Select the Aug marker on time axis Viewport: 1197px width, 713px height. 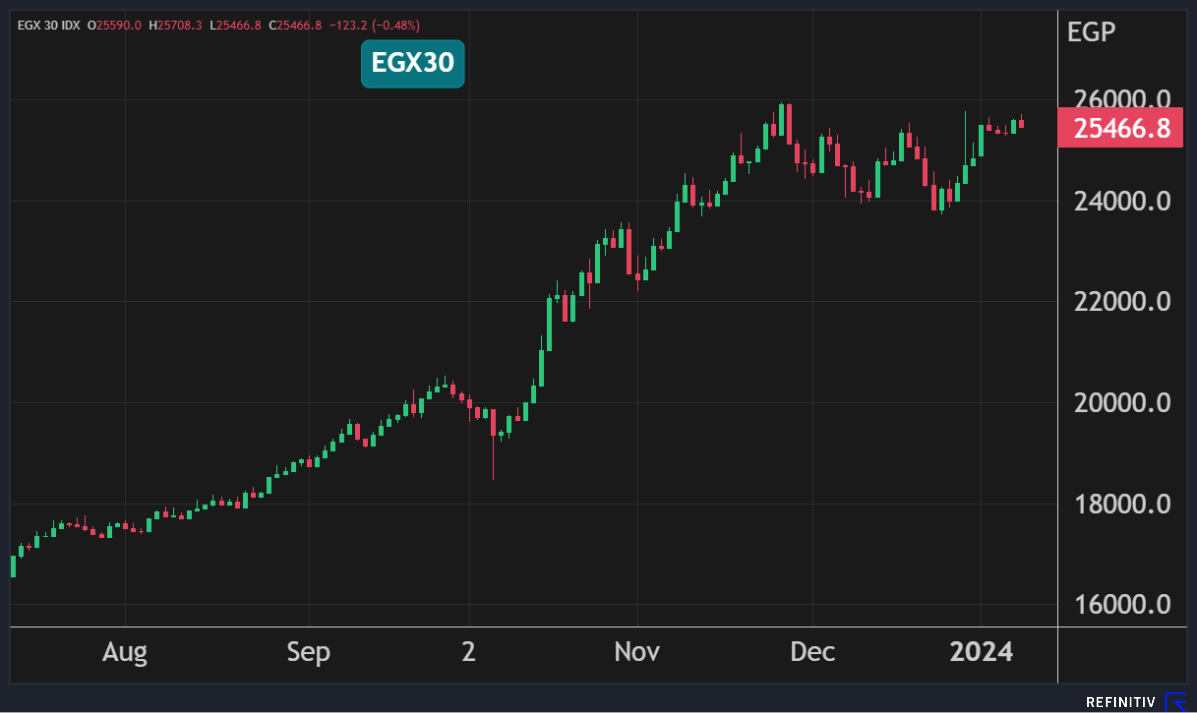click(x=125, y=653)
